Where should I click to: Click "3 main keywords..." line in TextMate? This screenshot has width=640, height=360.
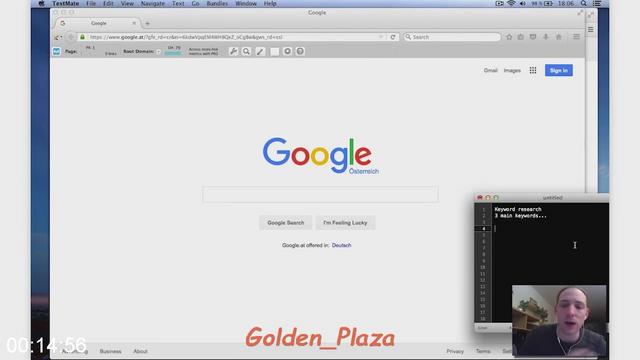[520, 216]
